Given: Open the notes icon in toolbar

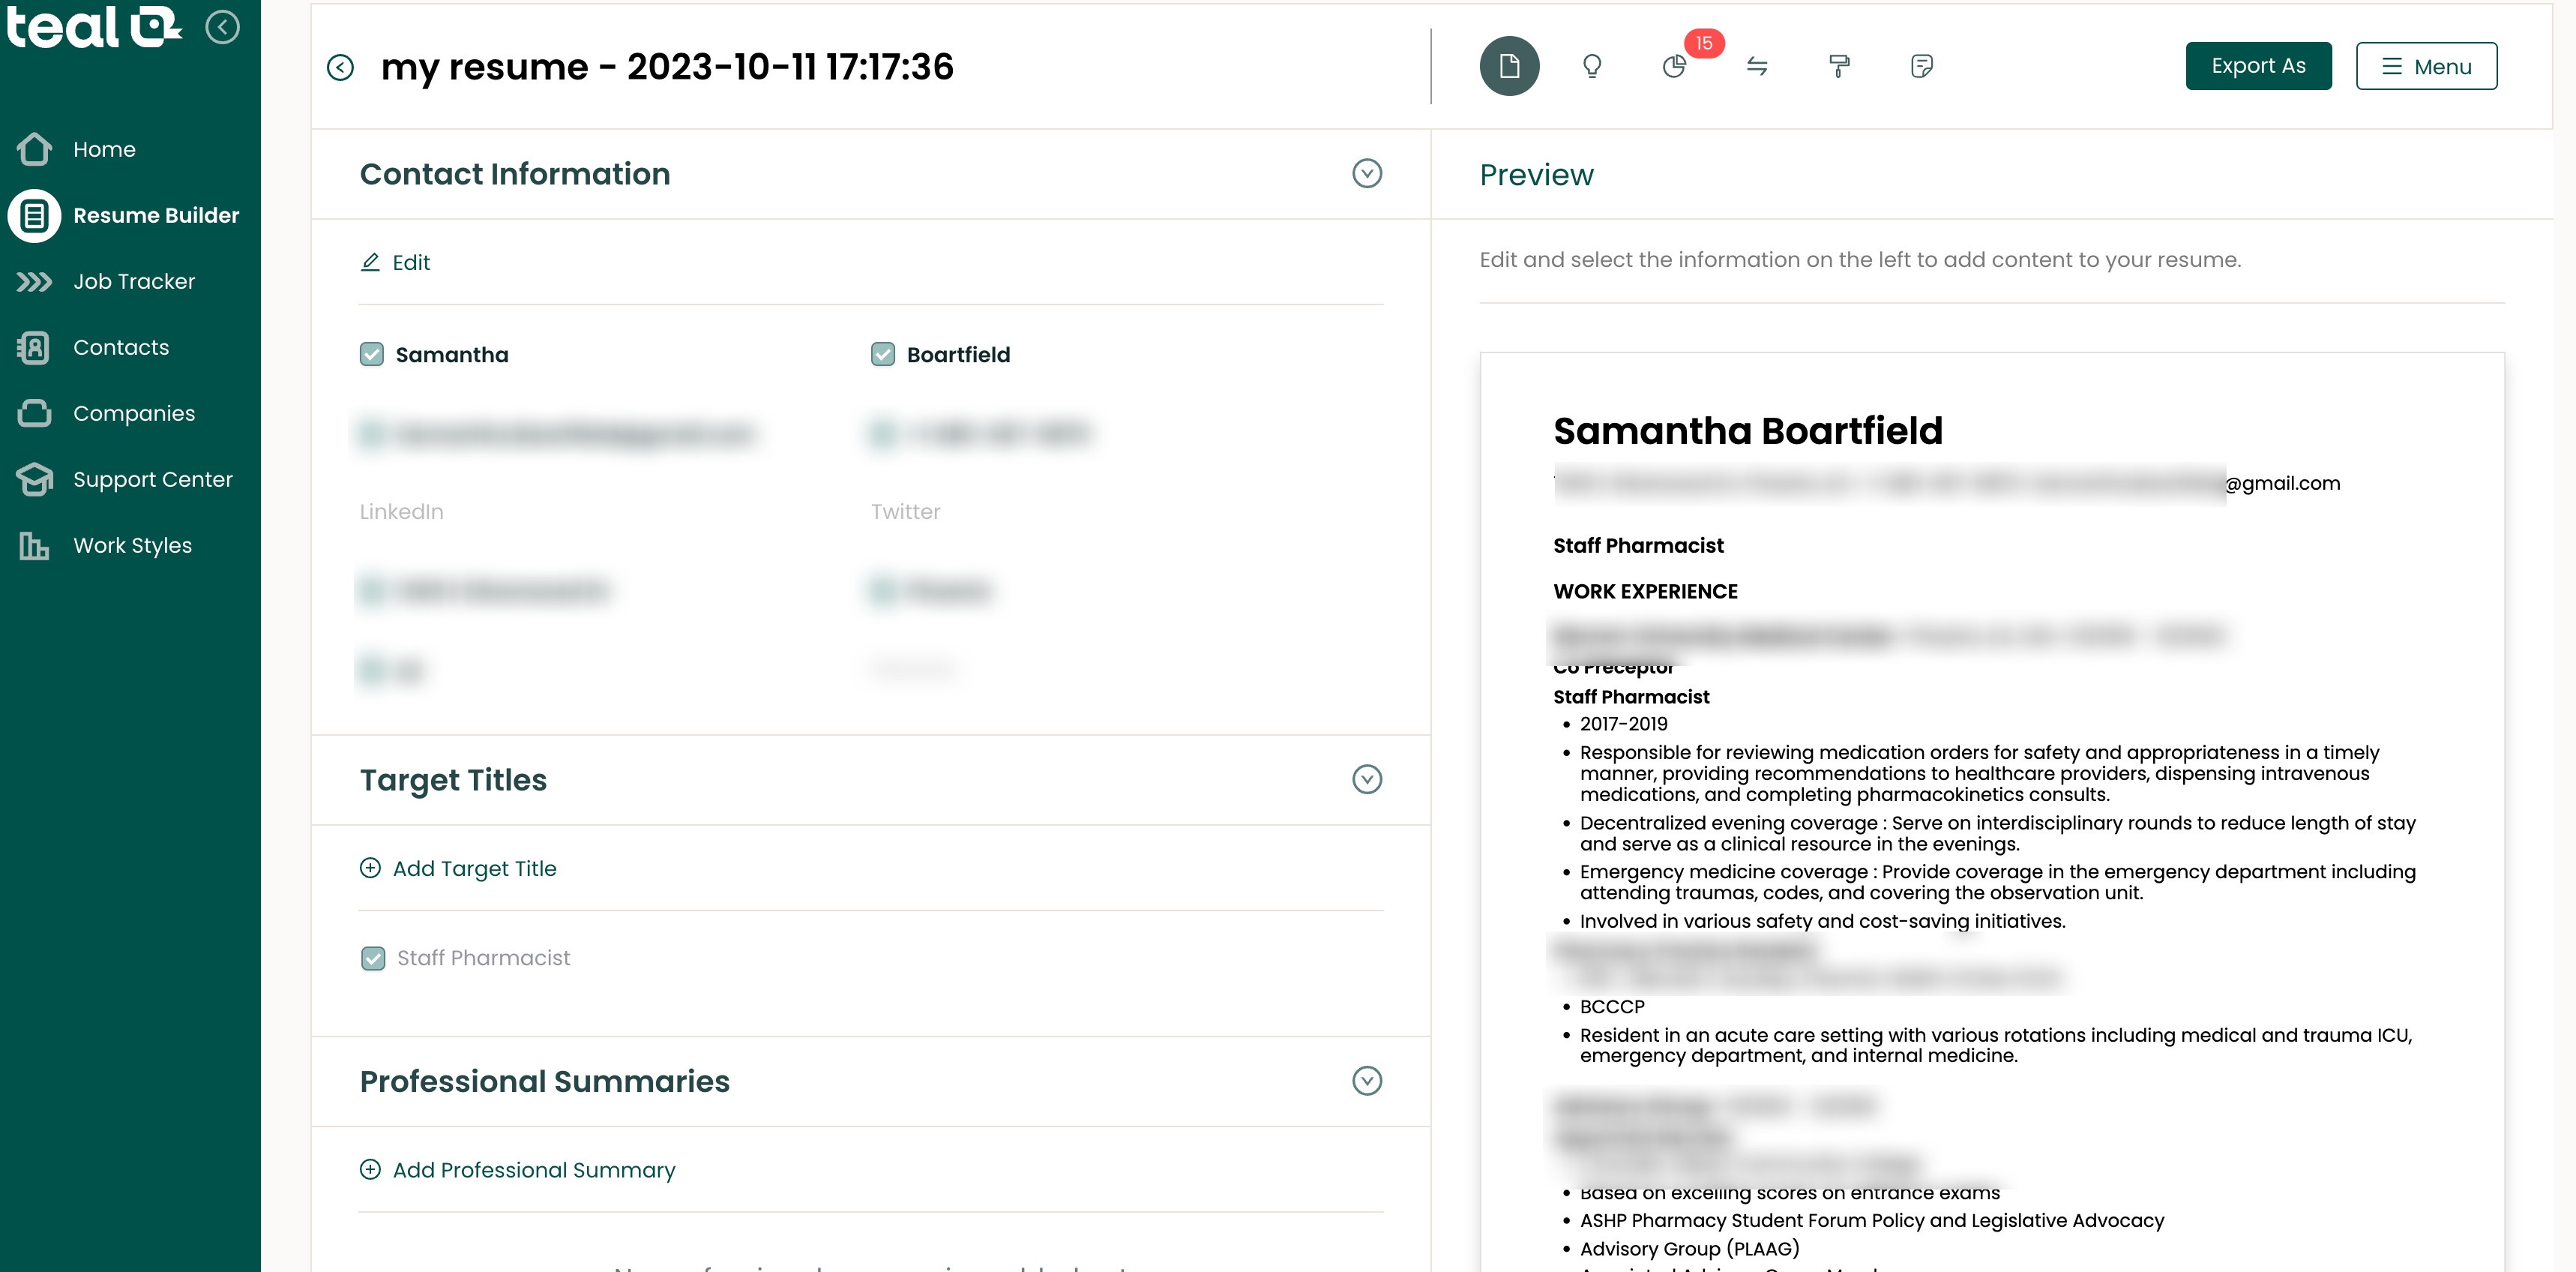Looking at the screenshot, I should point(1921,66).
